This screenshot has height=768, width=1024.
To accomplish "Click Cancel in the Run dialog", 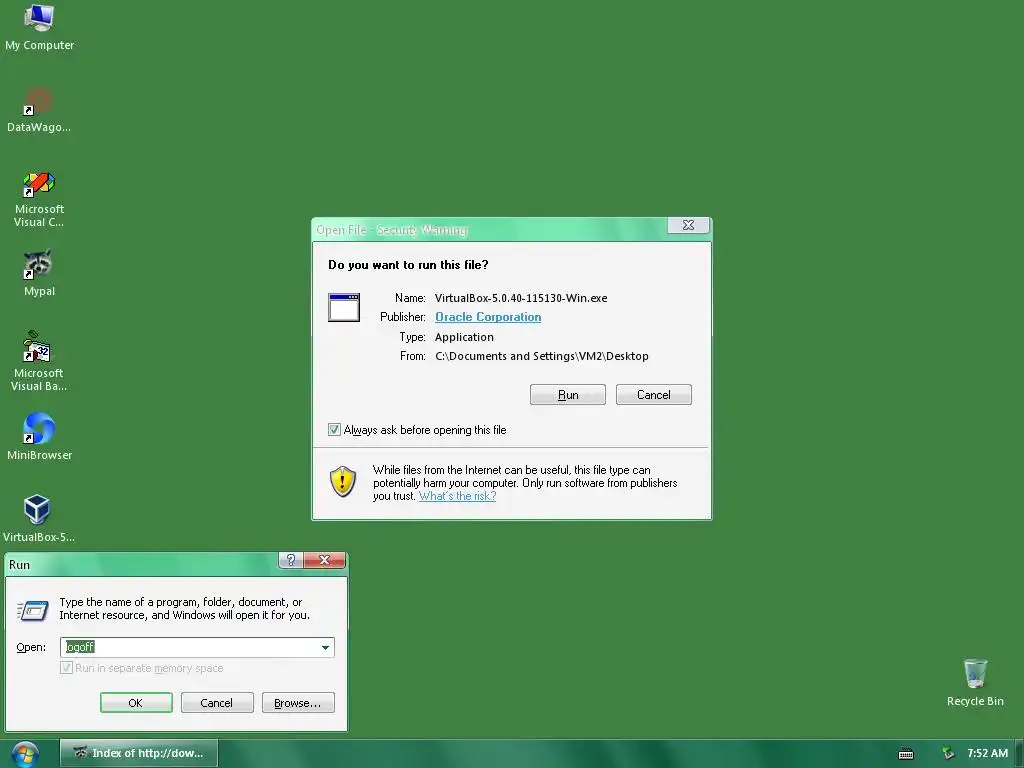I will click(x=217, y=703).
